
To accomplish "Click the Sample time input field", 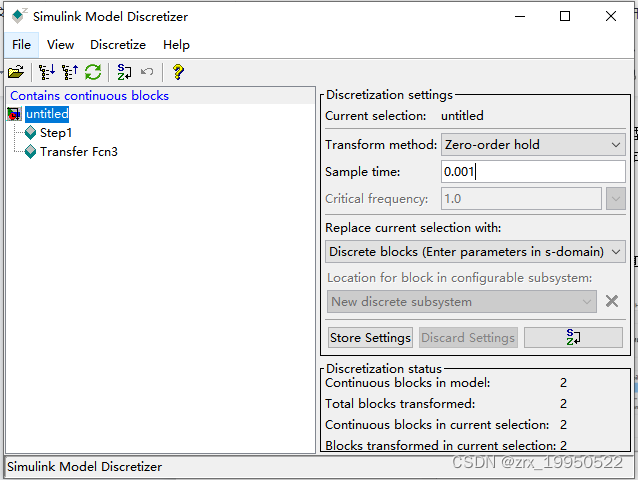I will click(x=533, y=172).
